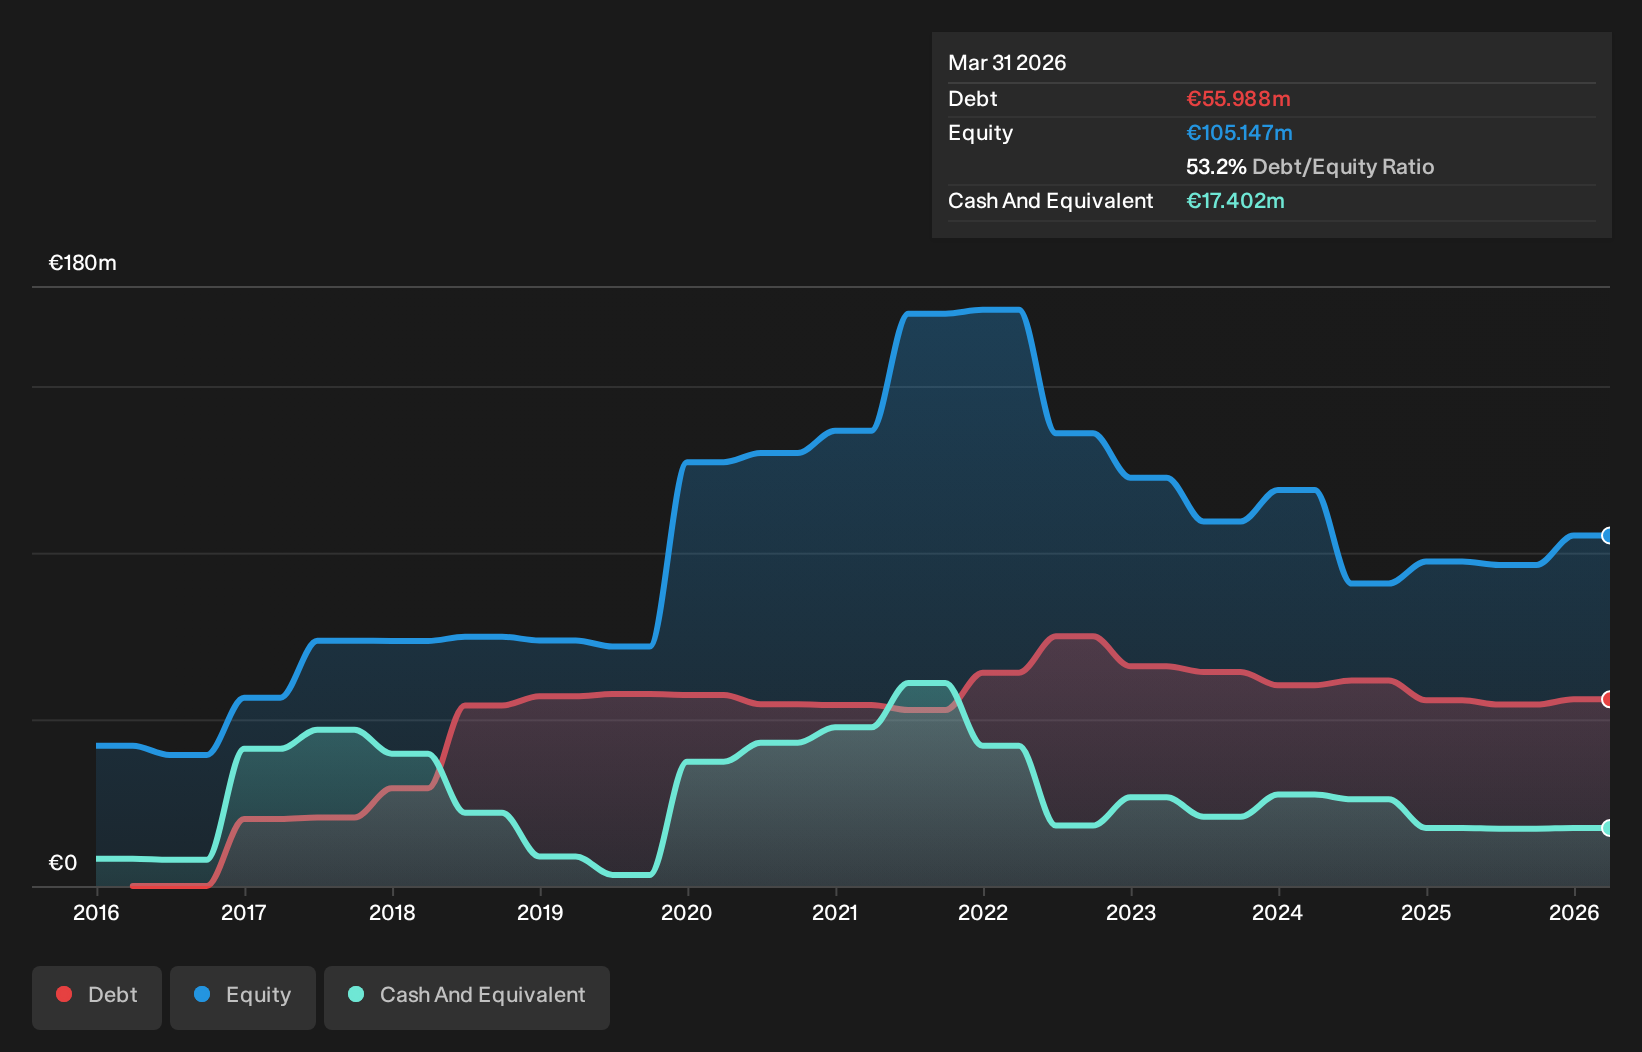Click the 2026 x-axis label

[1574, 912]
